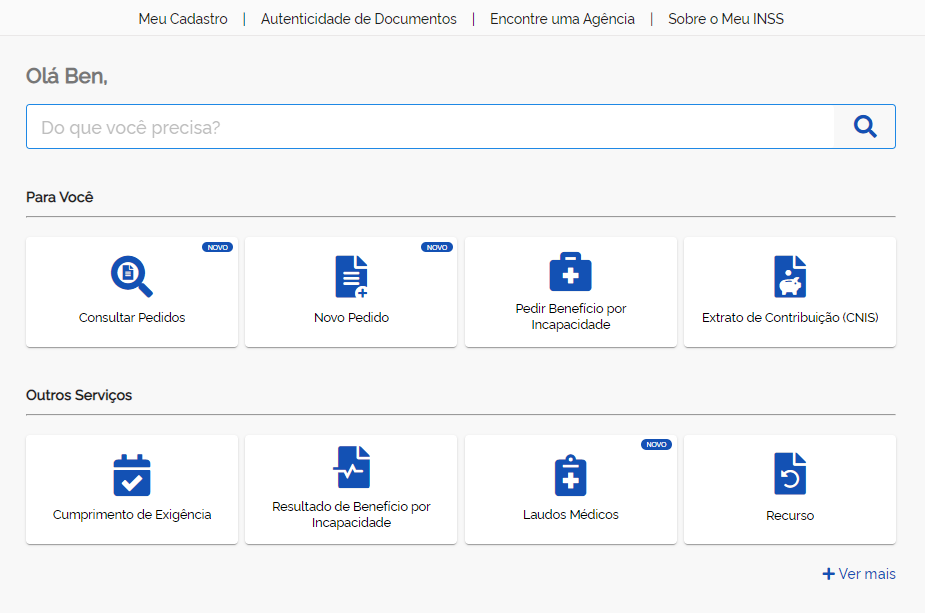This screenshot has height=613, width=925.
Task: Click the calendar check icon for Cumprimento de Exigência
Action: (x=132, y=475)
